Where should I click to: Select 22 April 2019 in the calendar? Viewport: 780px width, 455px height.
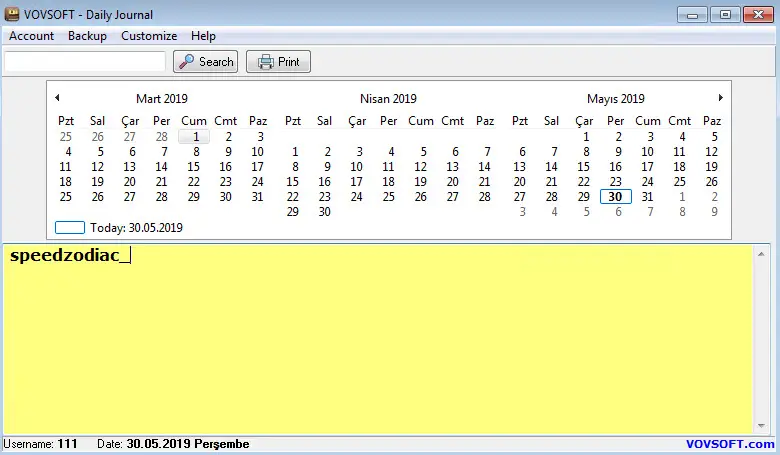292,196
